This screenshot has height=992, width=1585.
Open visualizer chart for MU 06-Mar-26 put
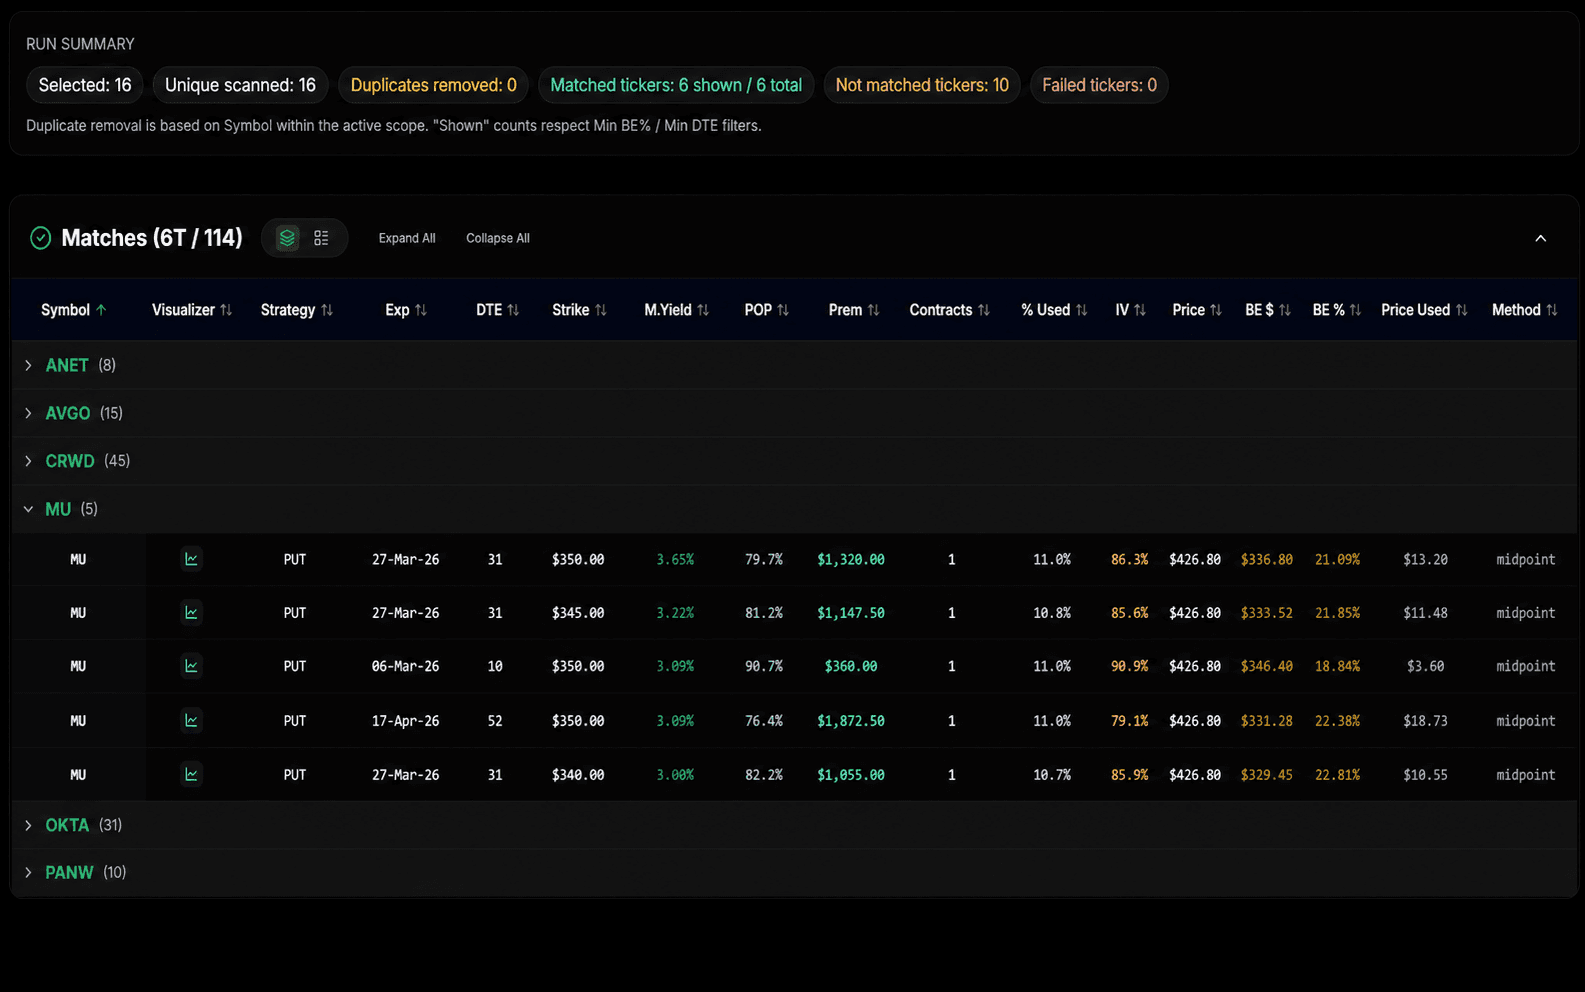tap(191, 666)
